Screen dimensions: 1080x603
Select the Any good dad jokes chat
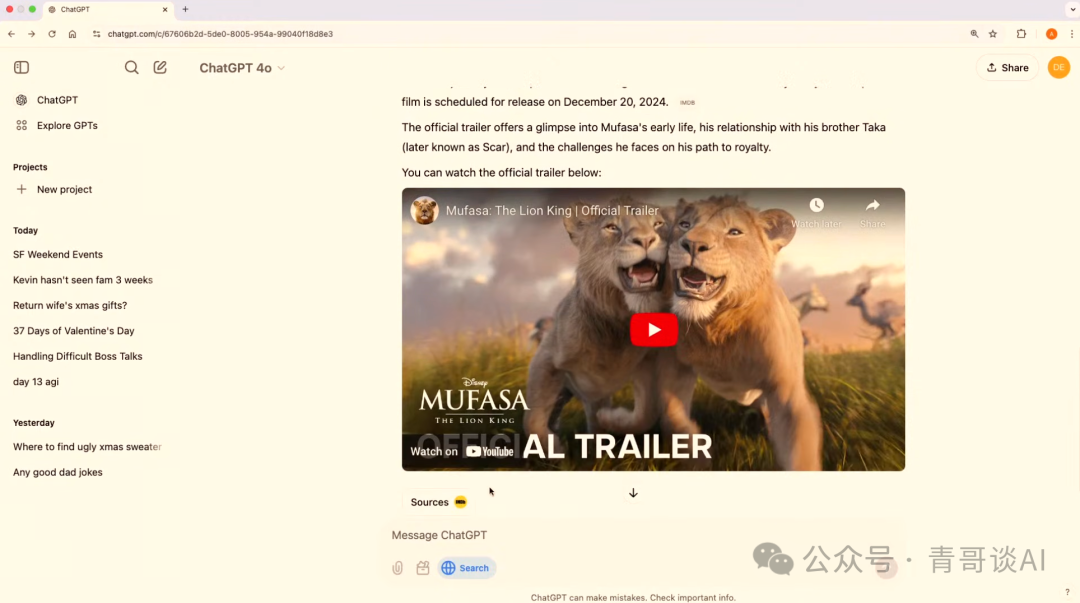[x=58, y=472]
